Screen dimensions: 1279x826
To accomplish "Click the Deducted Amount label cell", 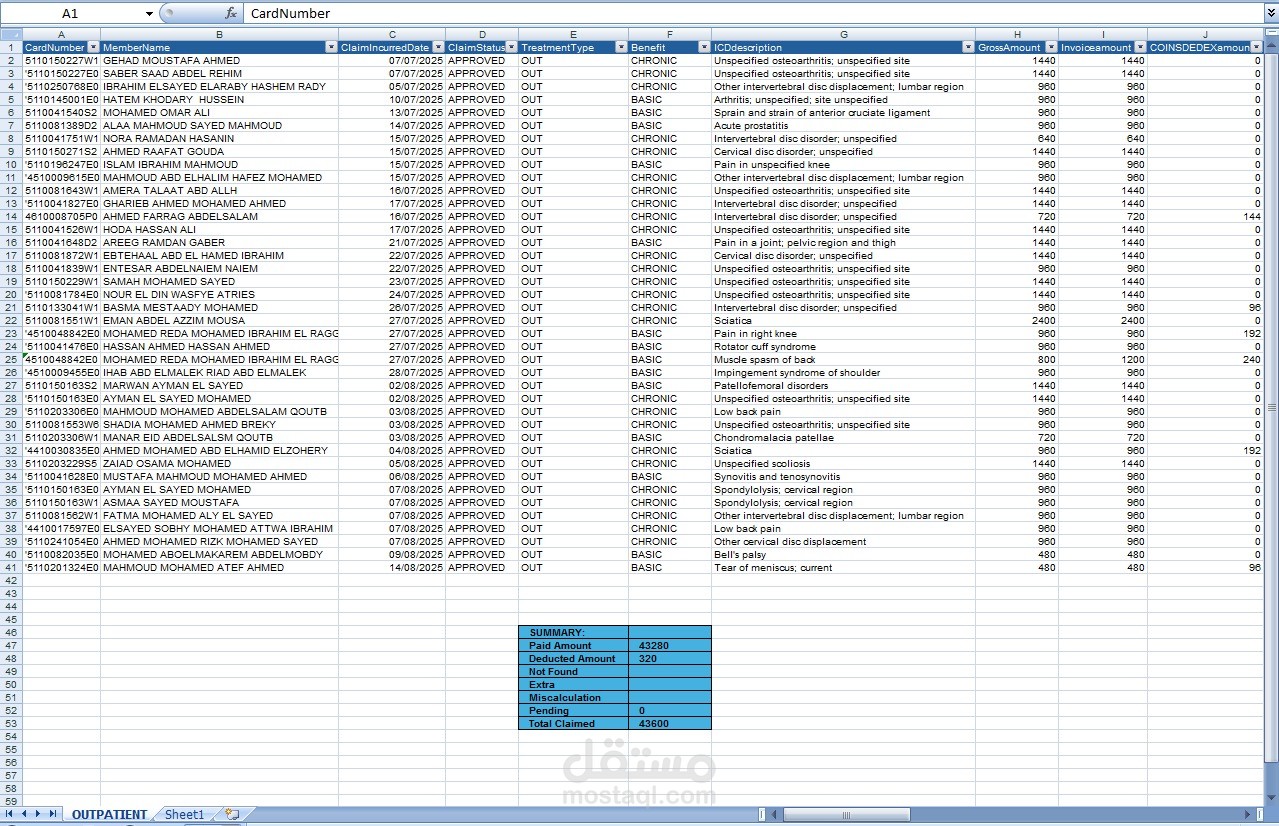I will 573,658.
